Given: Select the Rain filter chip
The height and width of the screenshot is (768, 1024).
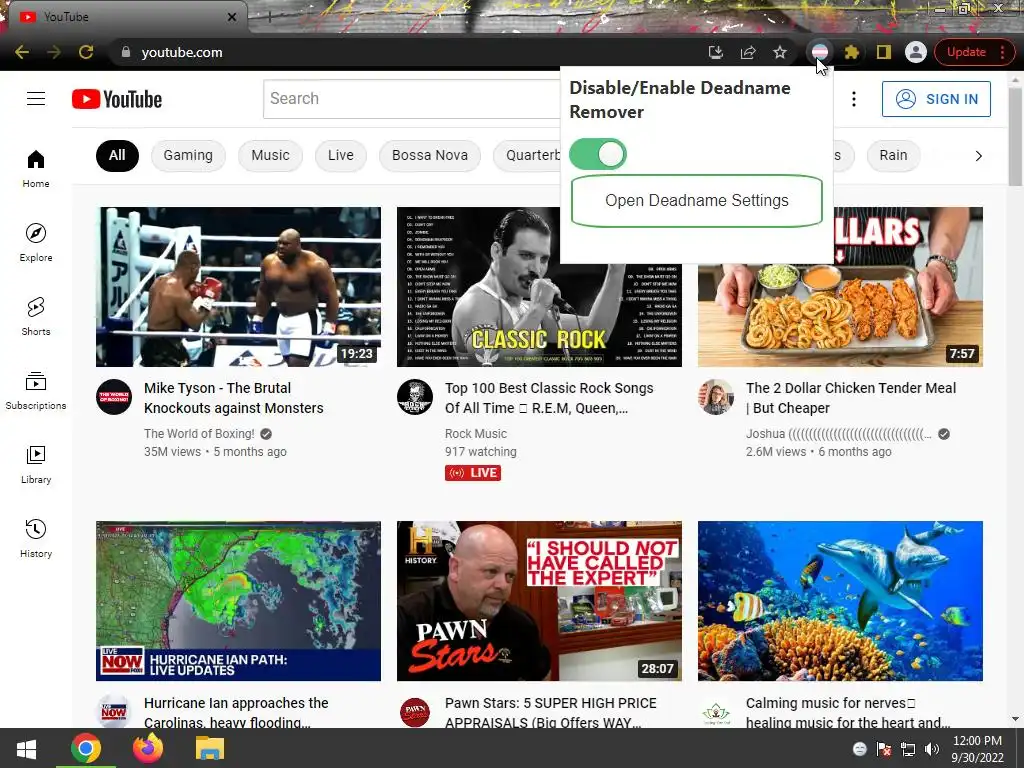Looking at the screenshot, I should [x=893, y=155].
